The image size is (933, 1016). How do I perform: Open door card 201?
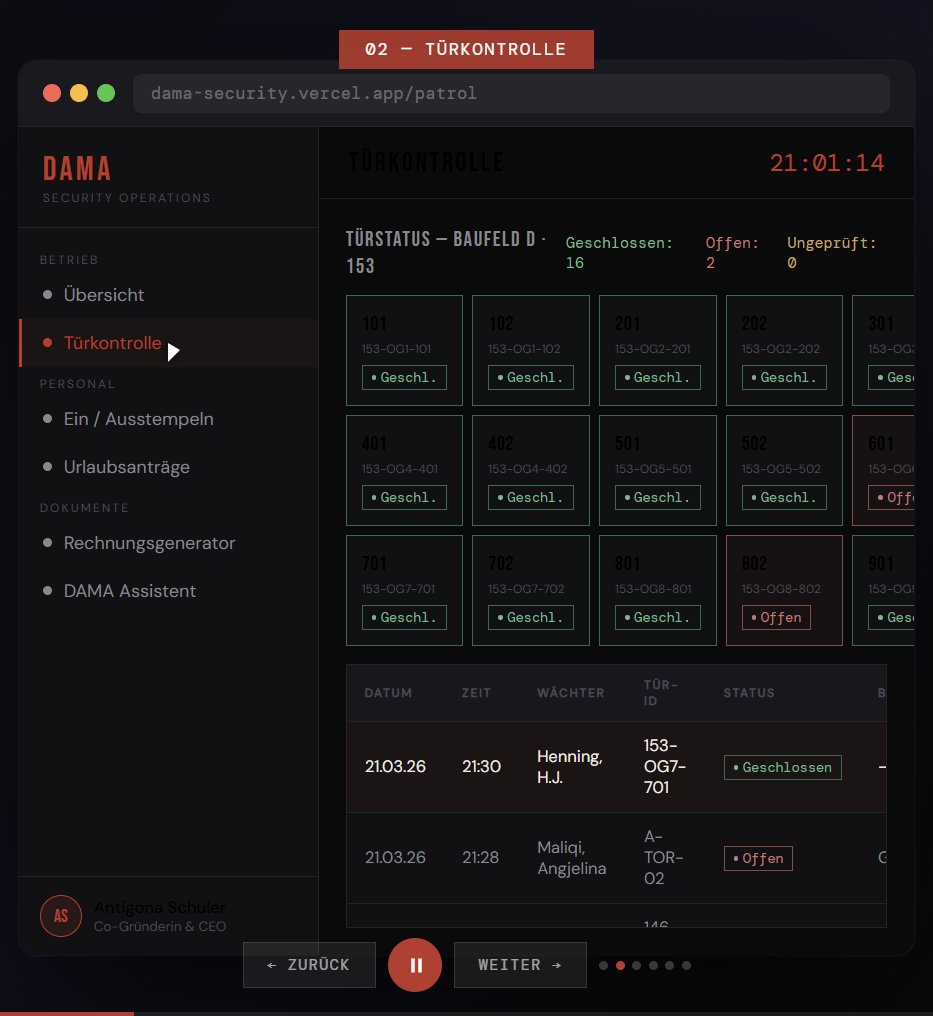pos(658,351)
